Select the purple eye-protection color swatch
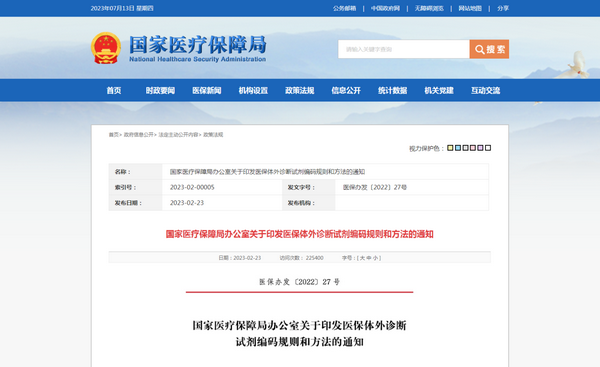600x367 pixels. coord(480,148)
